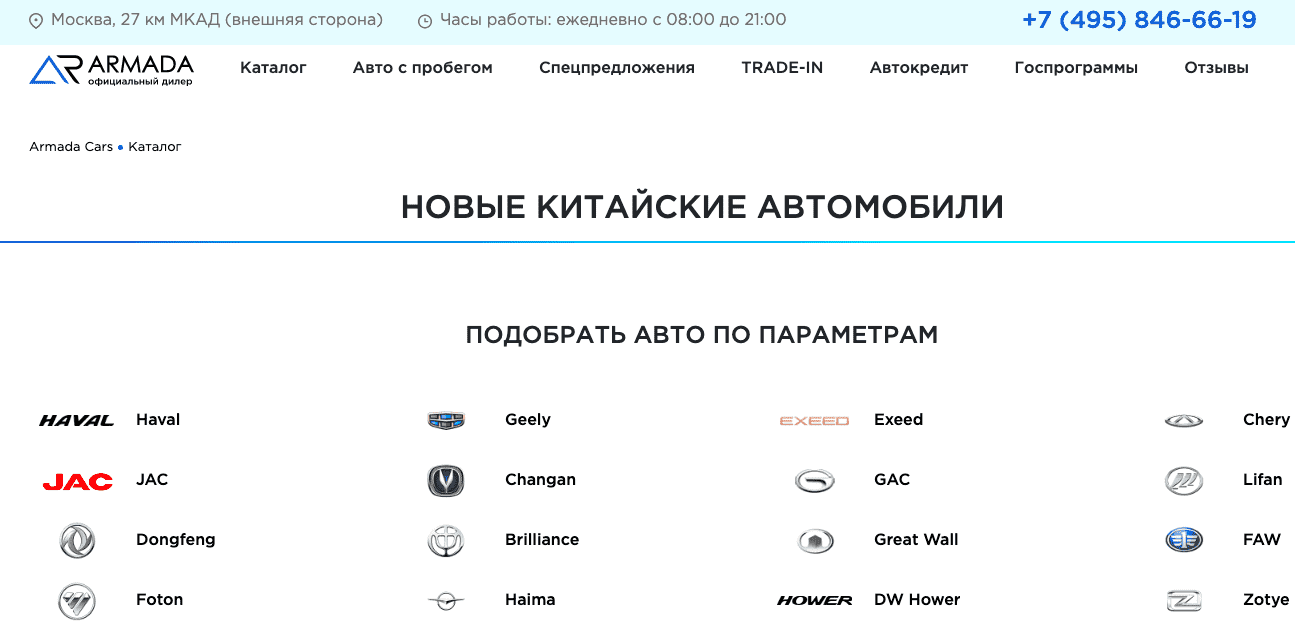
Task: Click the Great Wall brand link
Action: tap(916, 539)
